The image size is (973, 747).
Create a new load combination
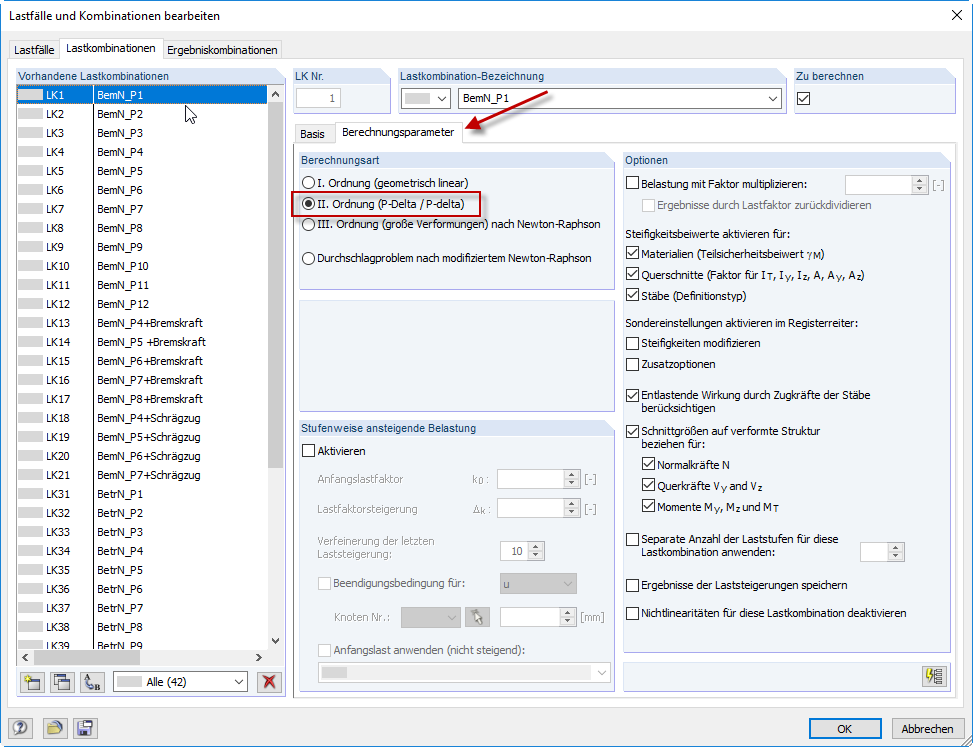(32, 682)
